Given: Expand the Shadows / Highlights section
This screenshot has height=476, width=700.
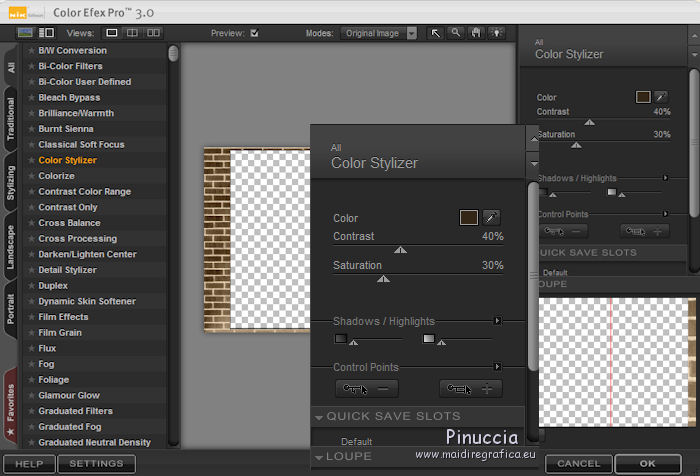Looking at the screenshot, I should point(497,321).
